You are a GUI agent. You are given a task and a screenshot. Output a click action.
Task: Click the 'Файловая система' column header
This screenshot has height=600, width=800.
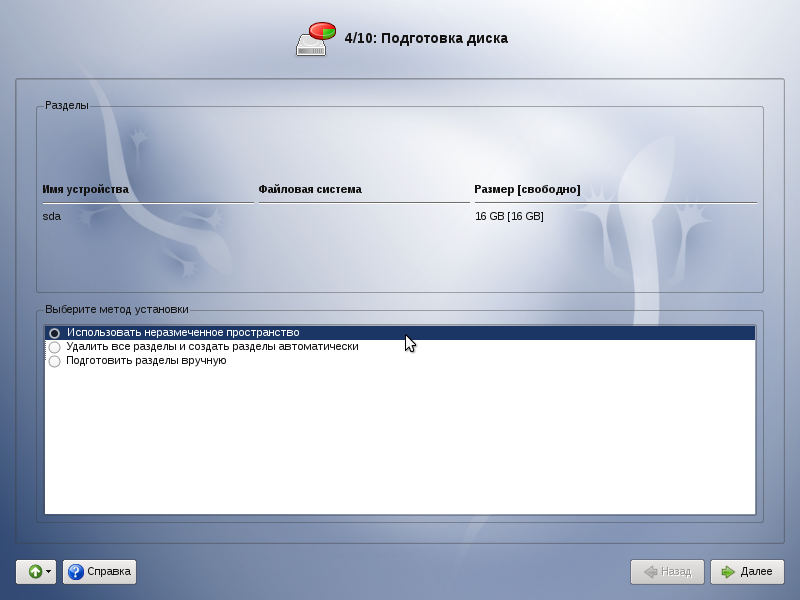(310, 189)
